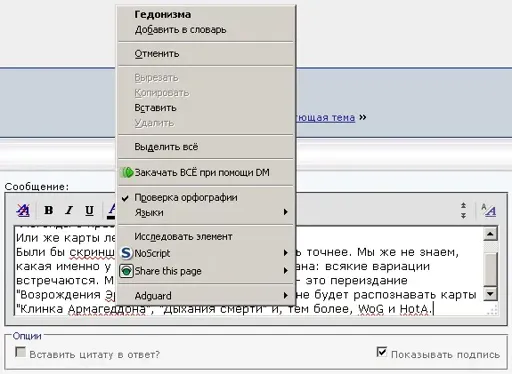
Task: Open the text color tool
Action: point(111,211)
